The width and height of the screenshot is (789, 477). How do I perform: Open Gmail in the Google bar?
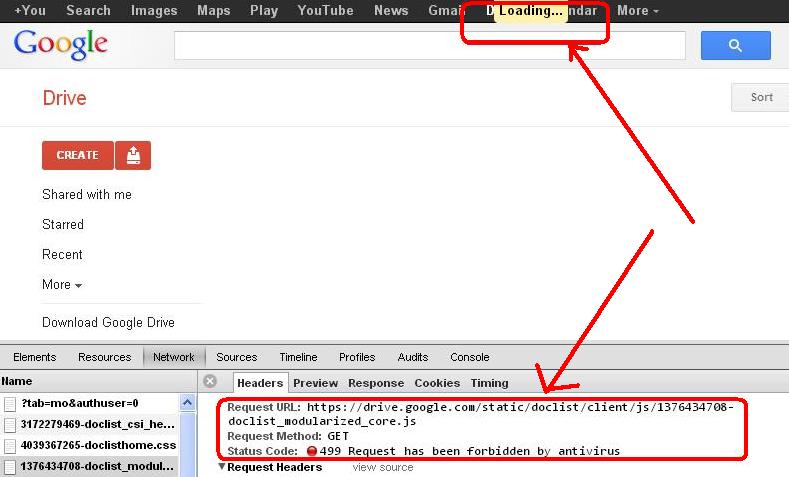point(444,11)
